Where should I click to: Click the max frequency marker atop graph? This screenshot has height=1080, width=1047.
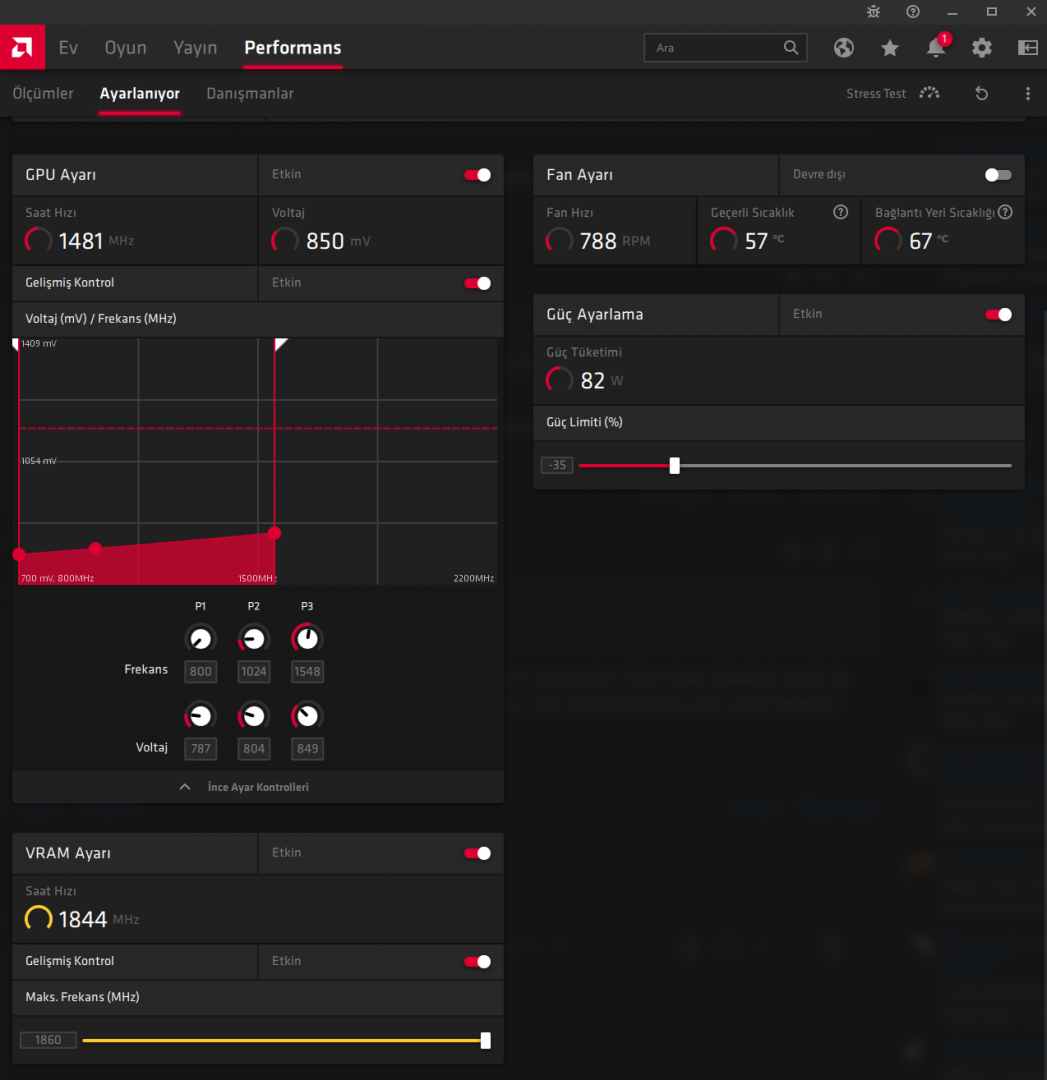click(280, 344)
